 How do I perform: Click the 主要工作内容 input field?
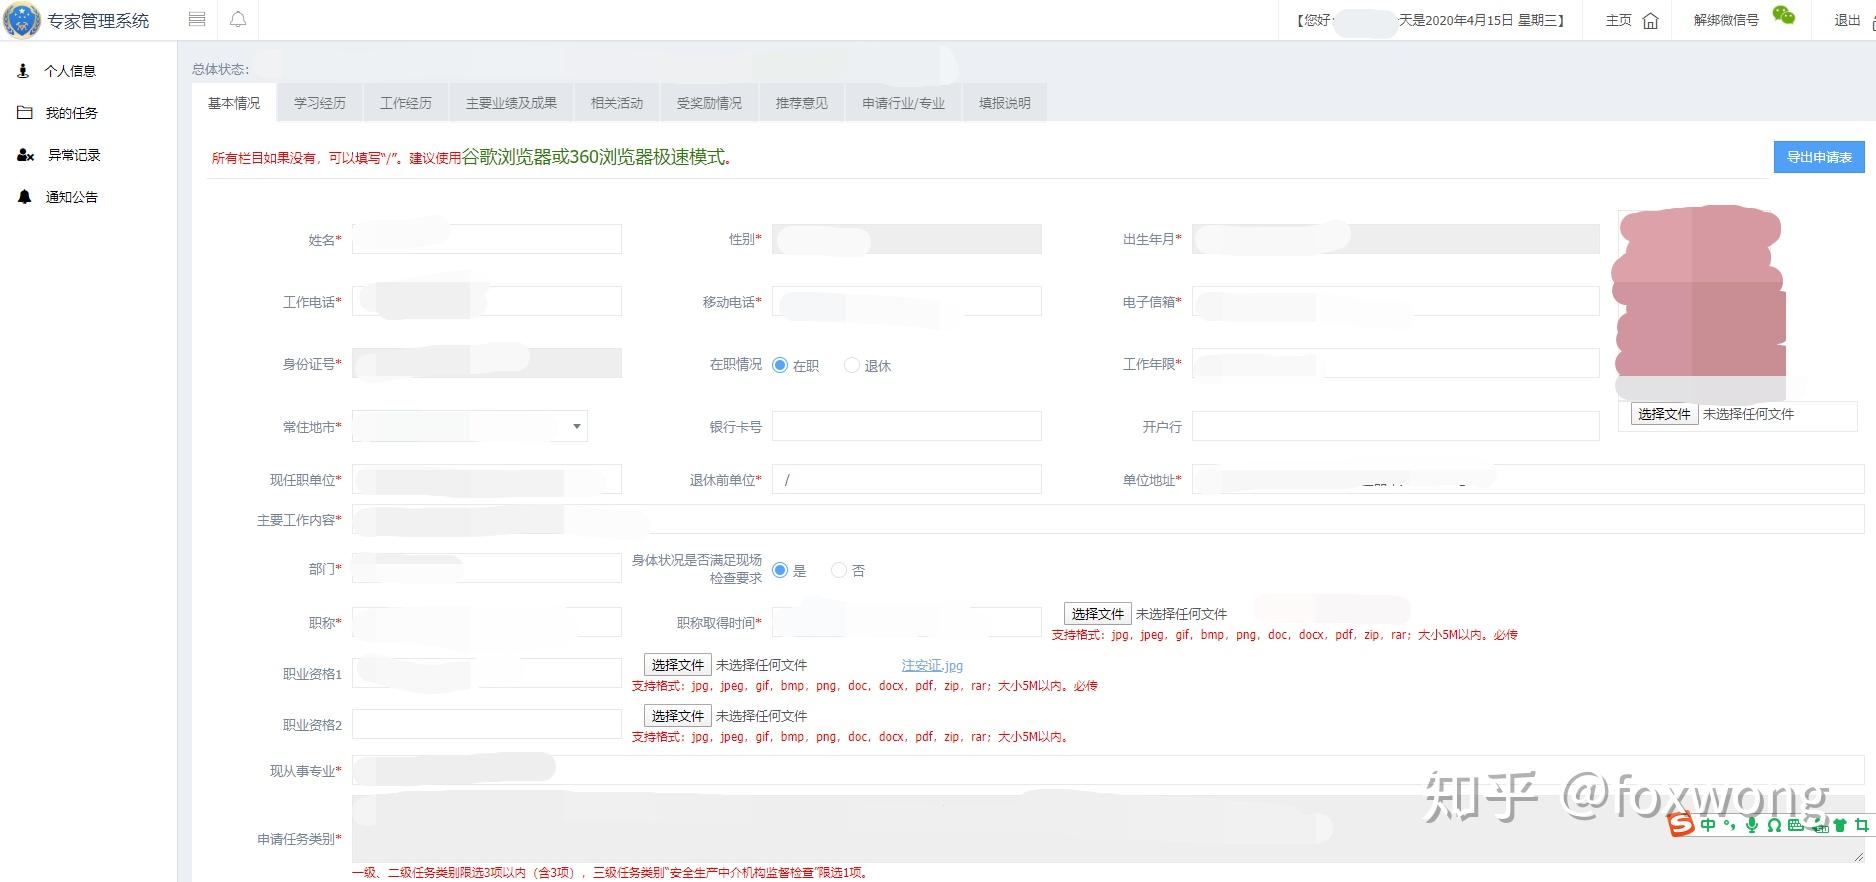(x=1108, y=519)
